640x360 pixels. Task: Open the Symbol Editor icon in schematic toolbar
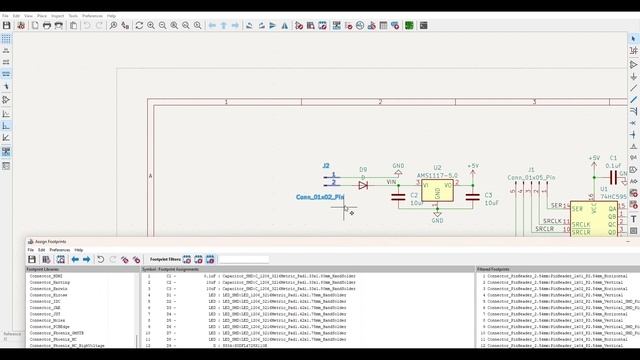pos(299,25)
